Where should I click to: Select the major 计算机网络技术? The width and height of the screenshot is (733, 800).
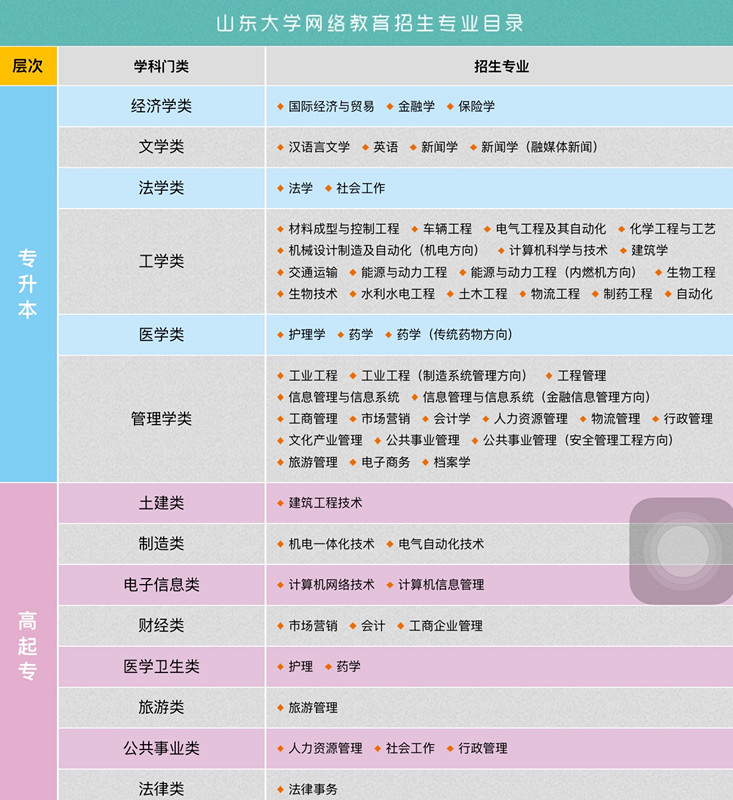tap(331, 585)
